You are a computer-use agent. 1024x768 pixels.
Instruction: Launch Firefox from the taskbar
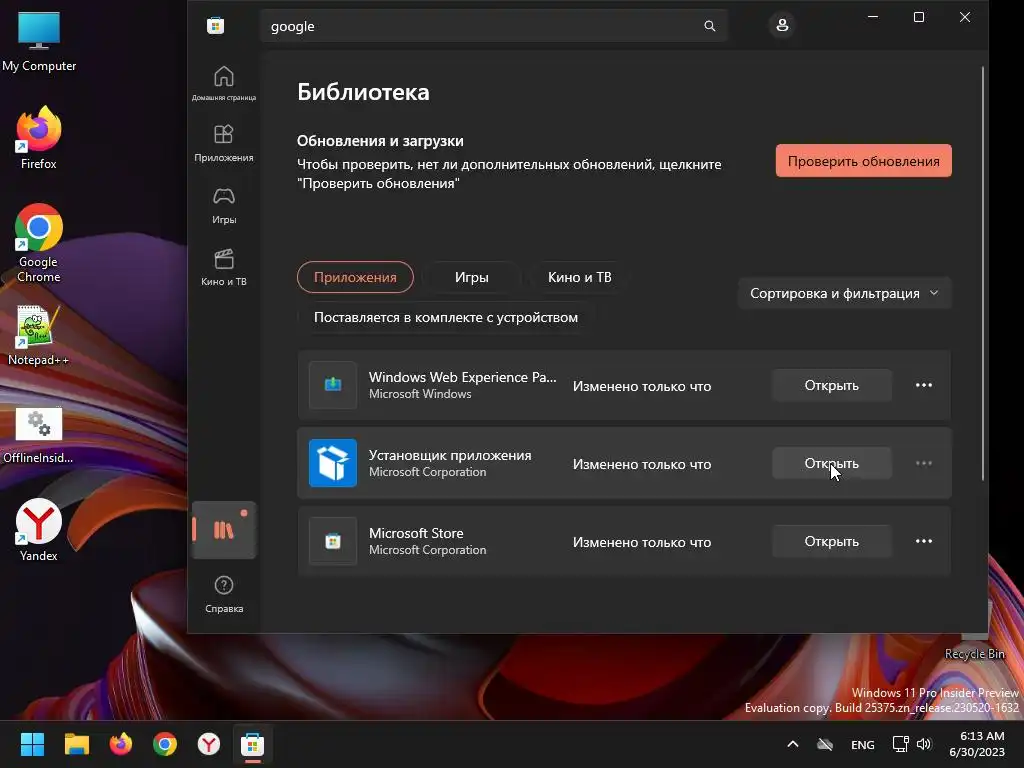[121, 744]
